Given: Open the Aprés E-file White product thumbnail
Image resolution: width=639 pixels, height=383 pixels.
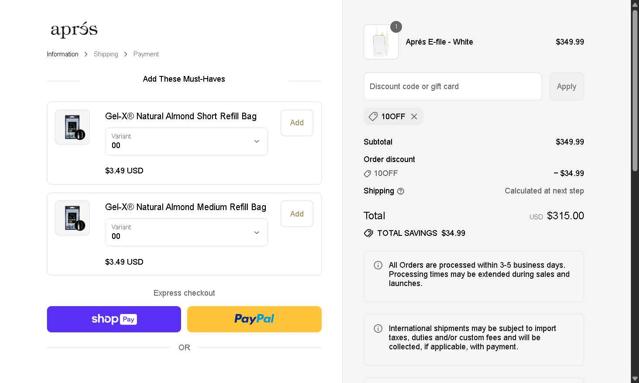Looking at the screenshot, I should tap(381, 42).
